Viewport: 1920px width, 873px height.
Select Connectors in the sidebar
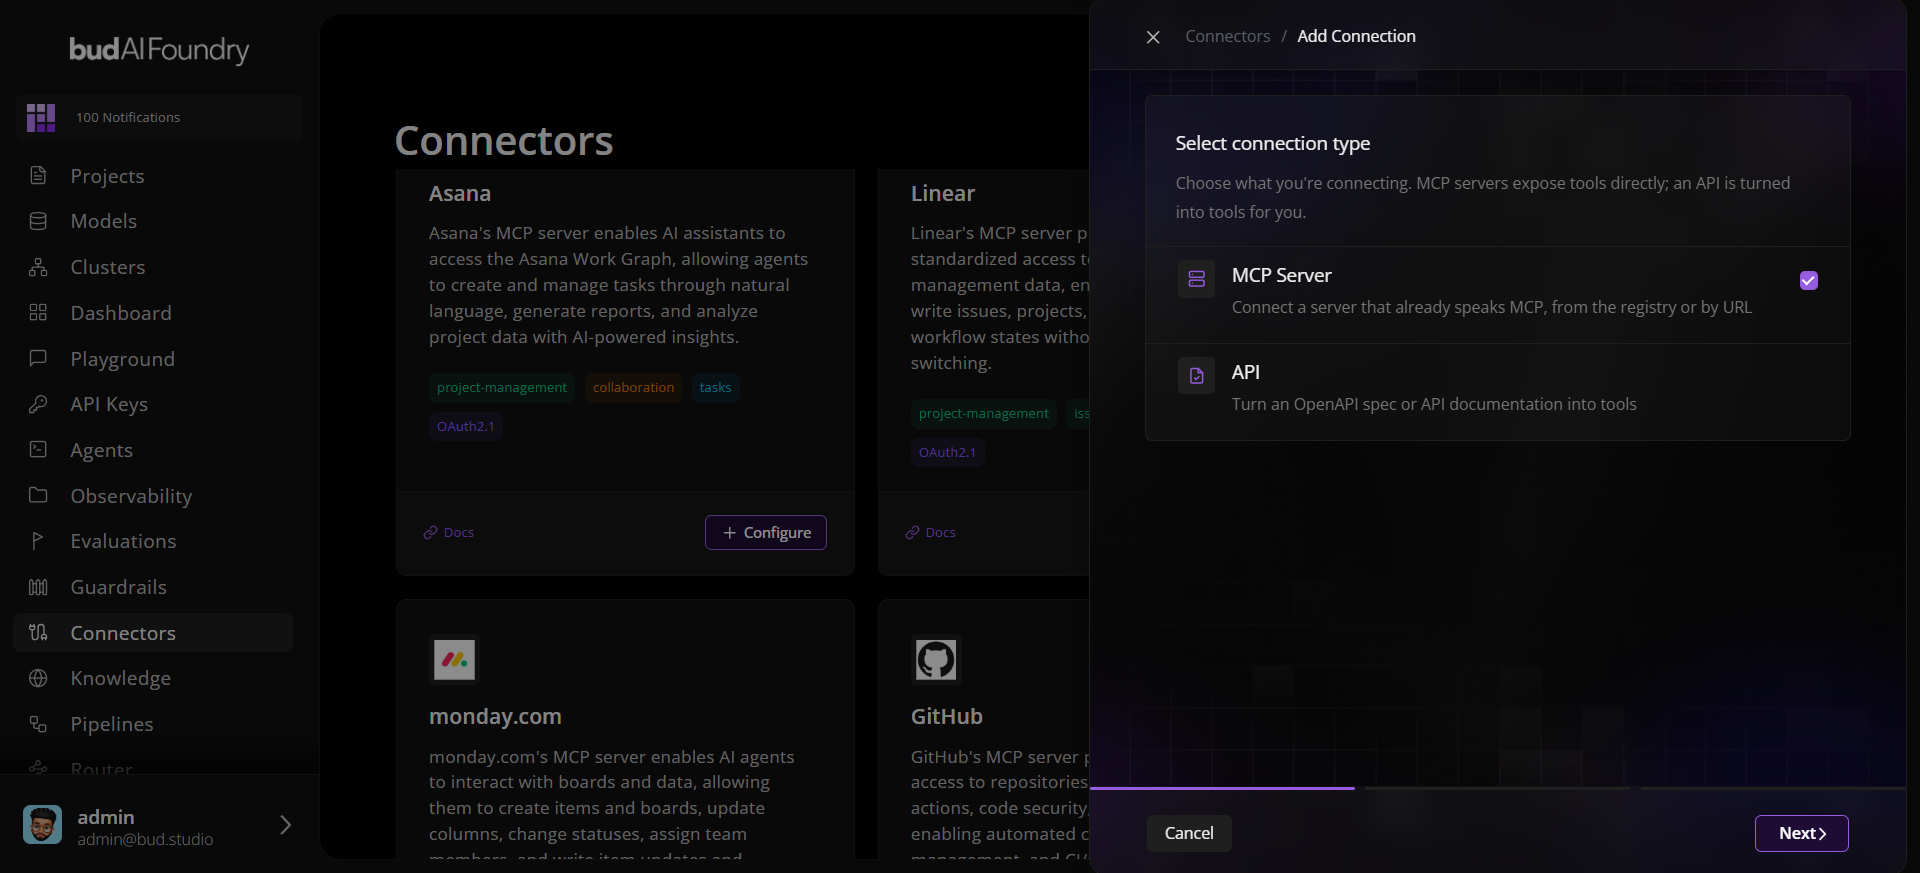pos(153,632)
